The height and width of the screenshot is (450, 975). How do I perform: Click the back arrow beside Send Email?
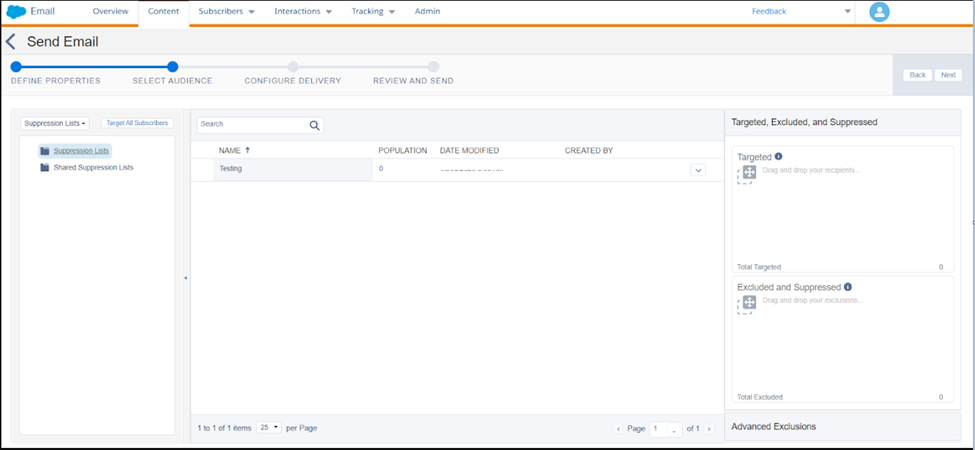(x=11, y=42)
